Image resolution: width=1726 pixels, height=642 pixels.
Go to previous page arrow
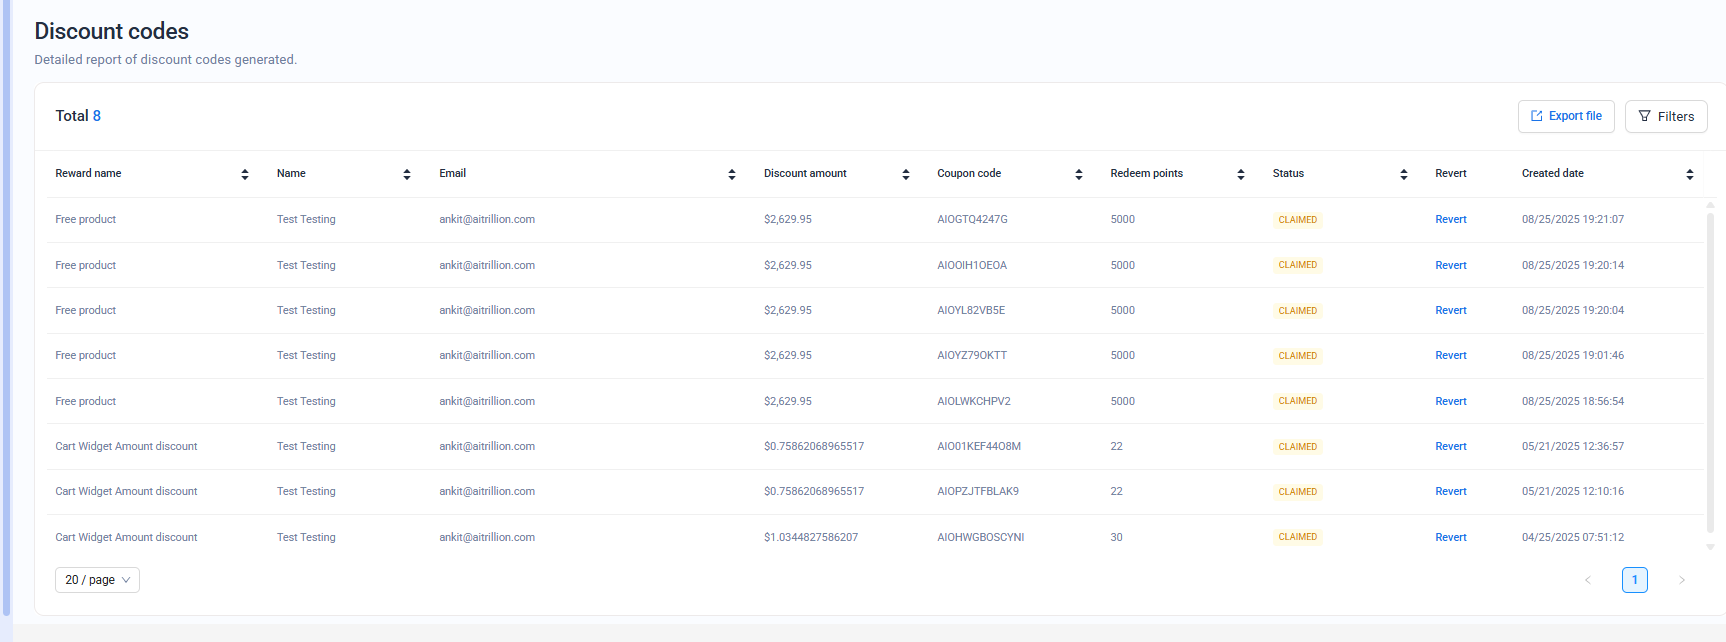click(x=1588, y=580)
